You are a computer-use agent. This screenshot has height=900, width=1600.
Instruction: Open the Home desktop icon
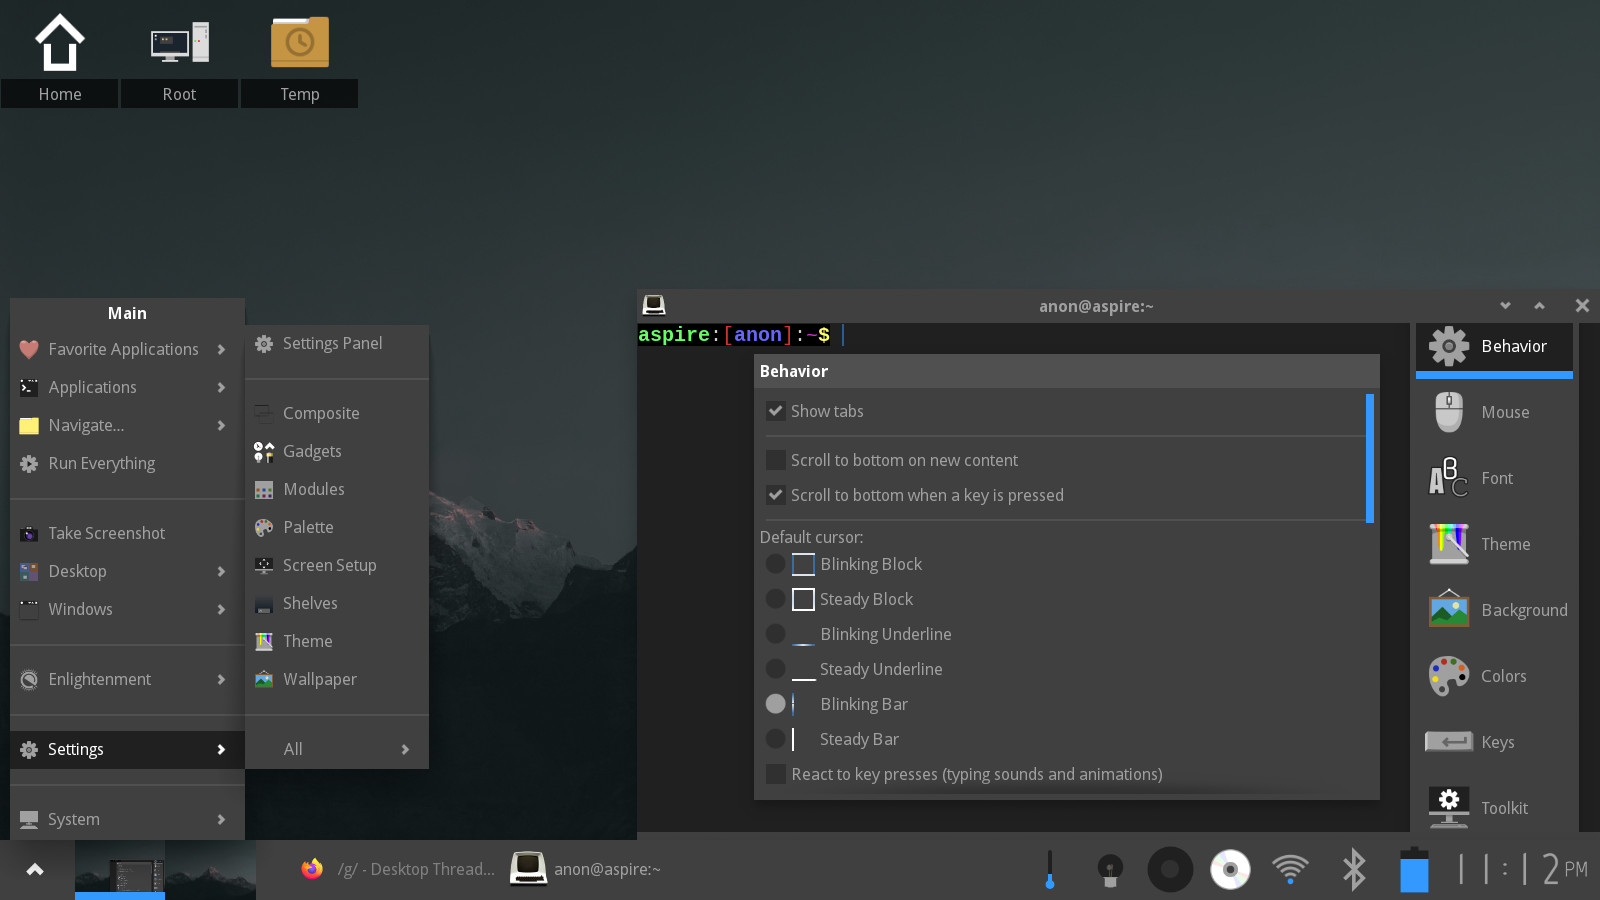point(60,43)
